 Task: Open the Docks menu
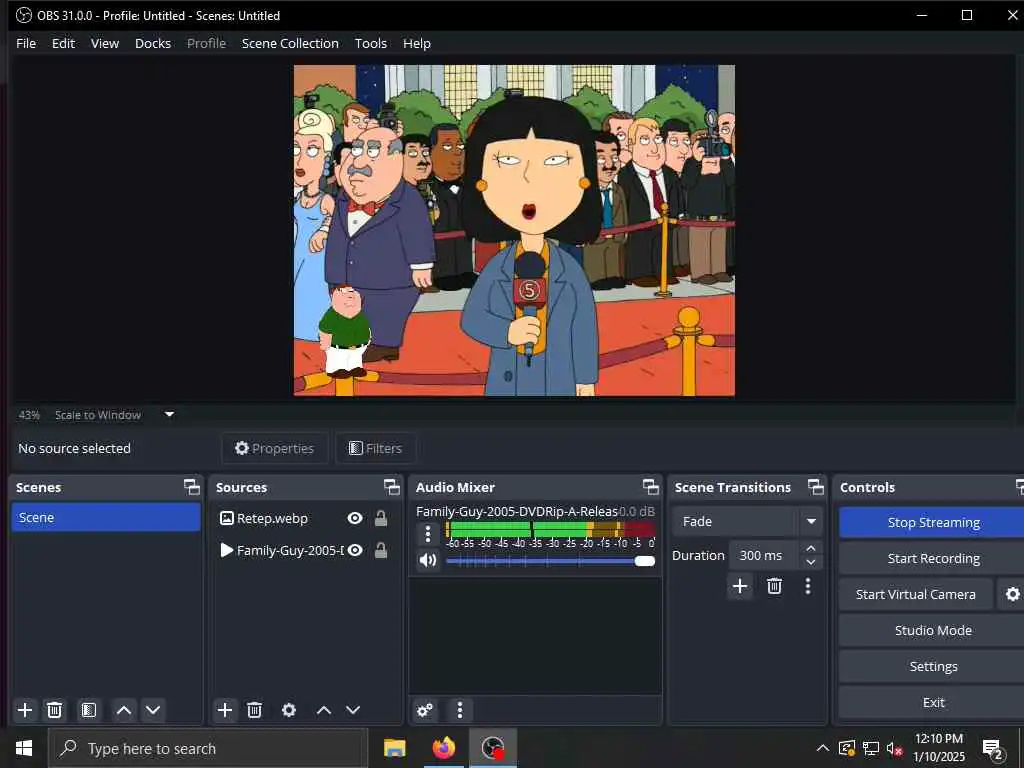(x=153, y=43)
